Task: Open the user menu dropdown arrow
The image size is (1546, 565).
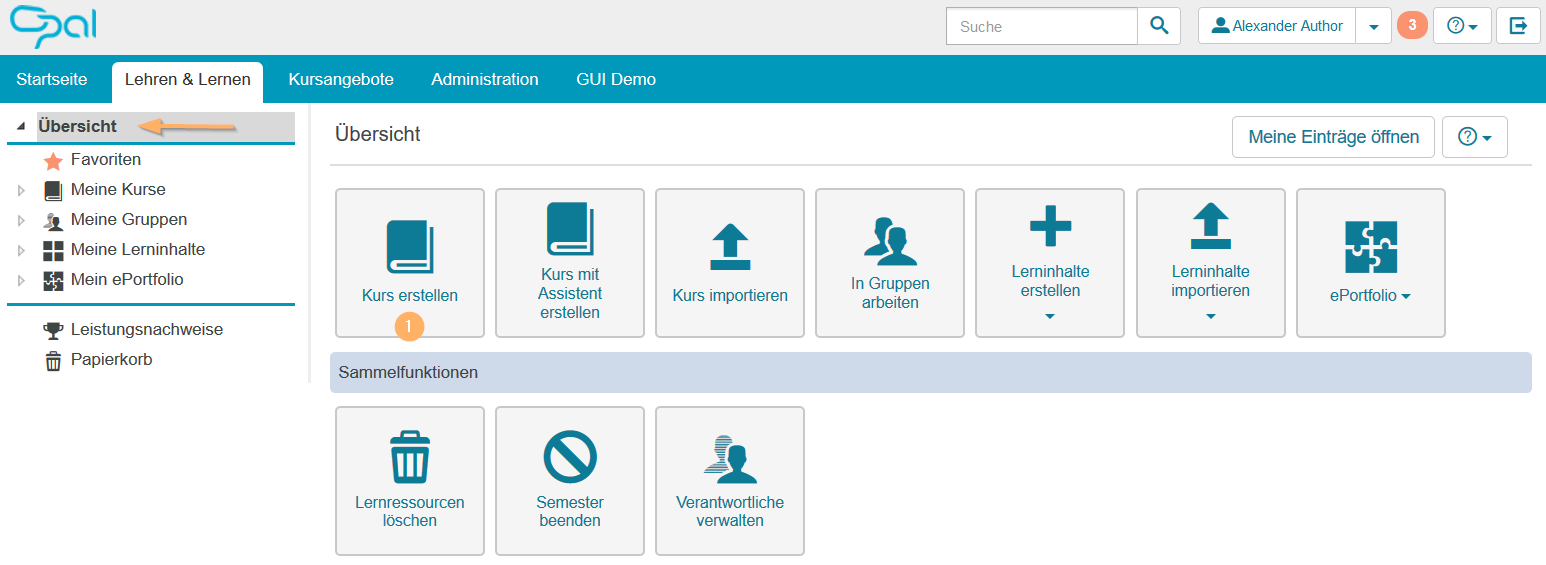Action: (1373, 27)
